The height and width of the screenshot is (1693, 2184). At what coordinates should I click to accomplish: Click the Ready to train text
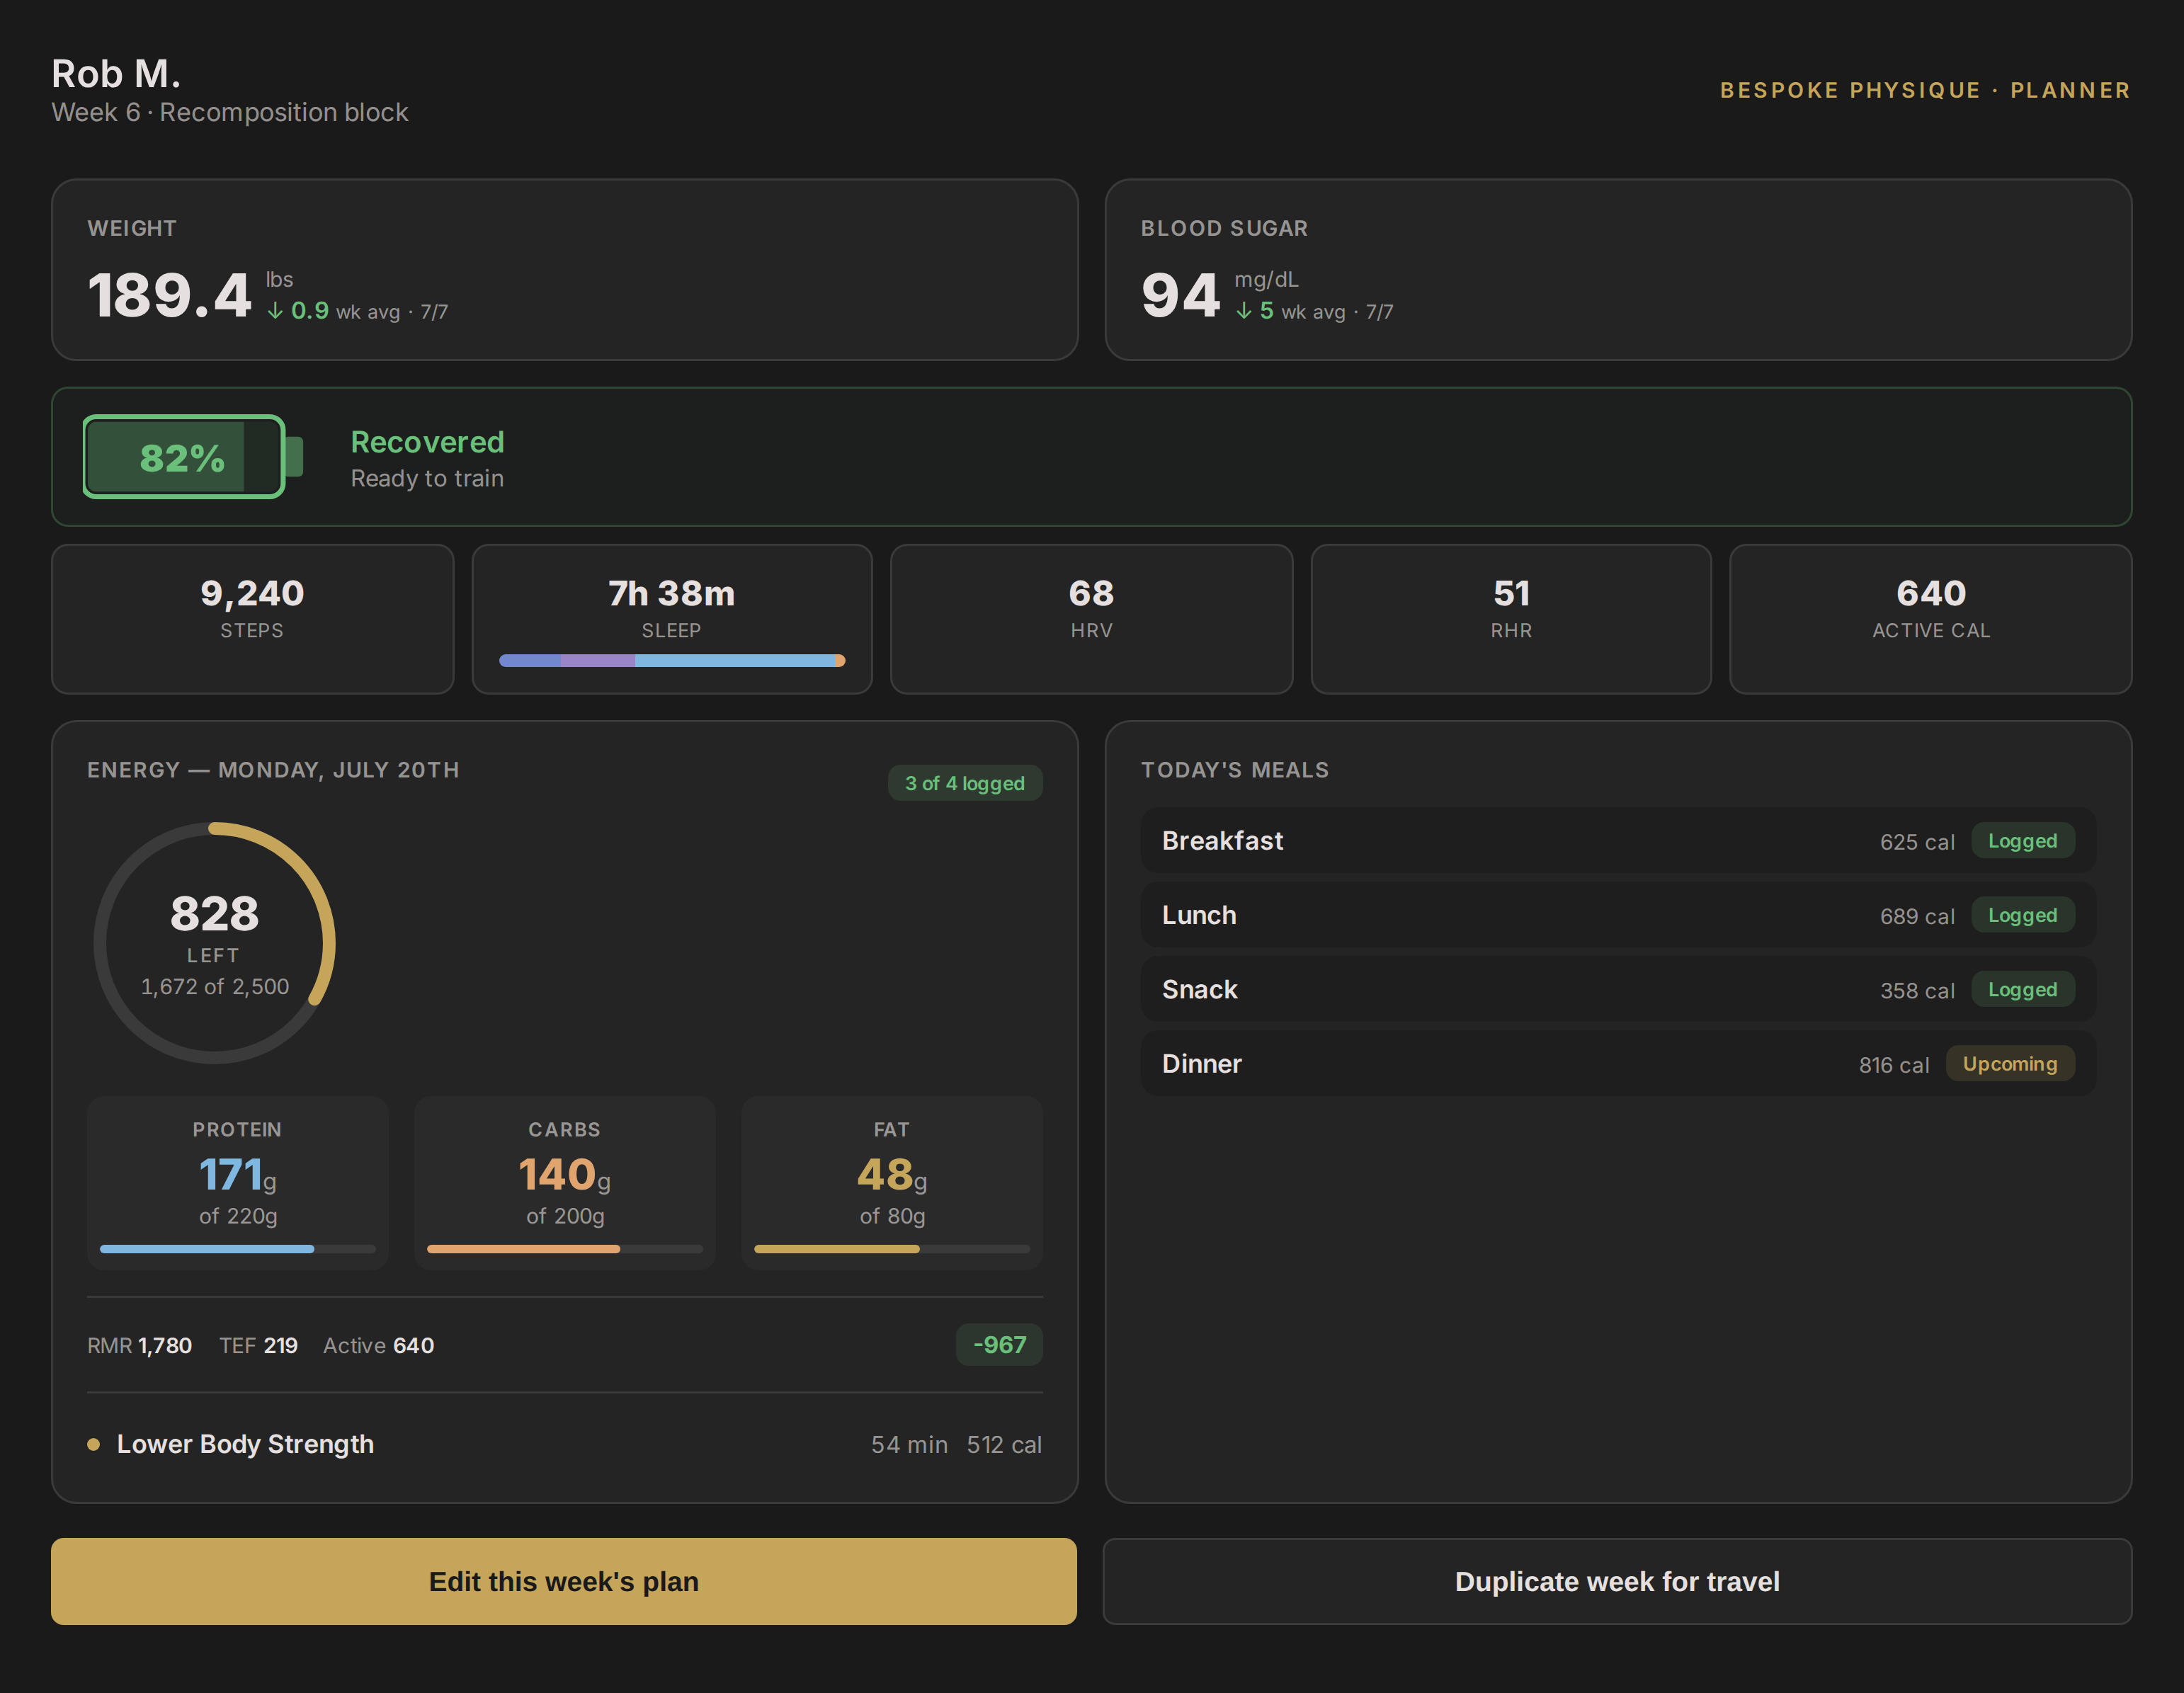[427, 479]
